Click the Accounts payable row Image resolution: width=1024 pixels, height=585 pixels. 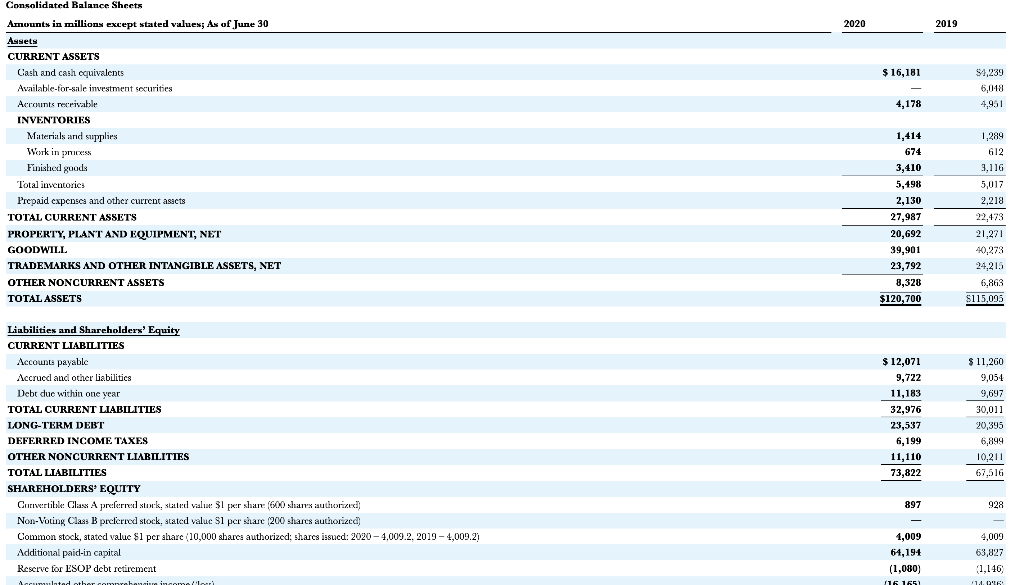click(52, 361)
